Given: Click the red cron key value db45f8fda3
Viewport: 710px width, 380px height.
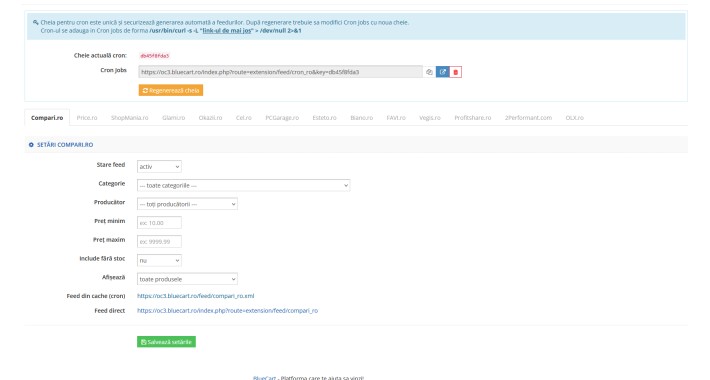Looking at the screenshot, I should pos(154,56).
